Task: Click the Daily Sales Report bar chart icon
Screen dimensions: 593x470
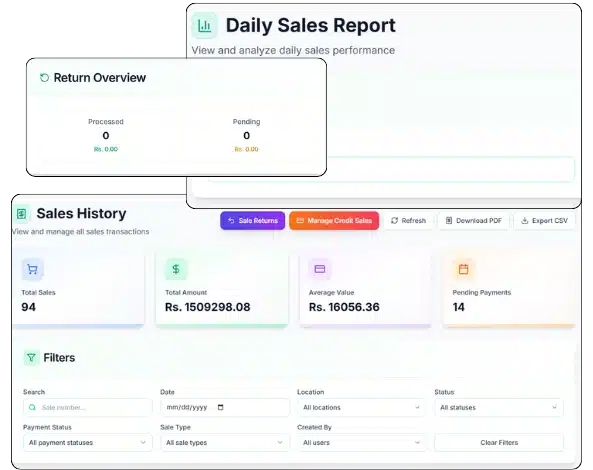Action: [x=205, y=26]
